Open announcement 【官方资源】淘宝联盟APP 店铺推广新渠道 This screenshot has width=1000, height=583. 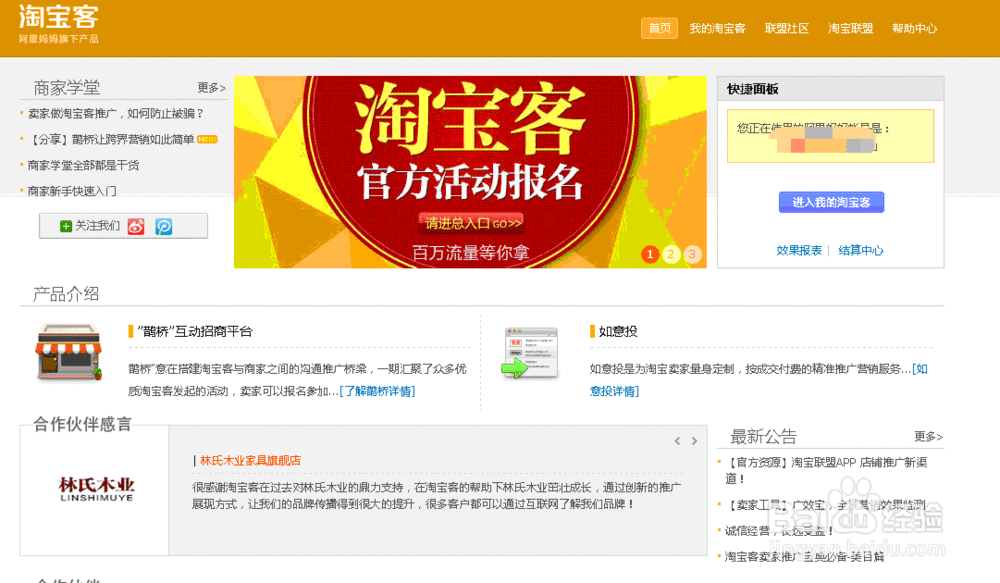(826, 470)
